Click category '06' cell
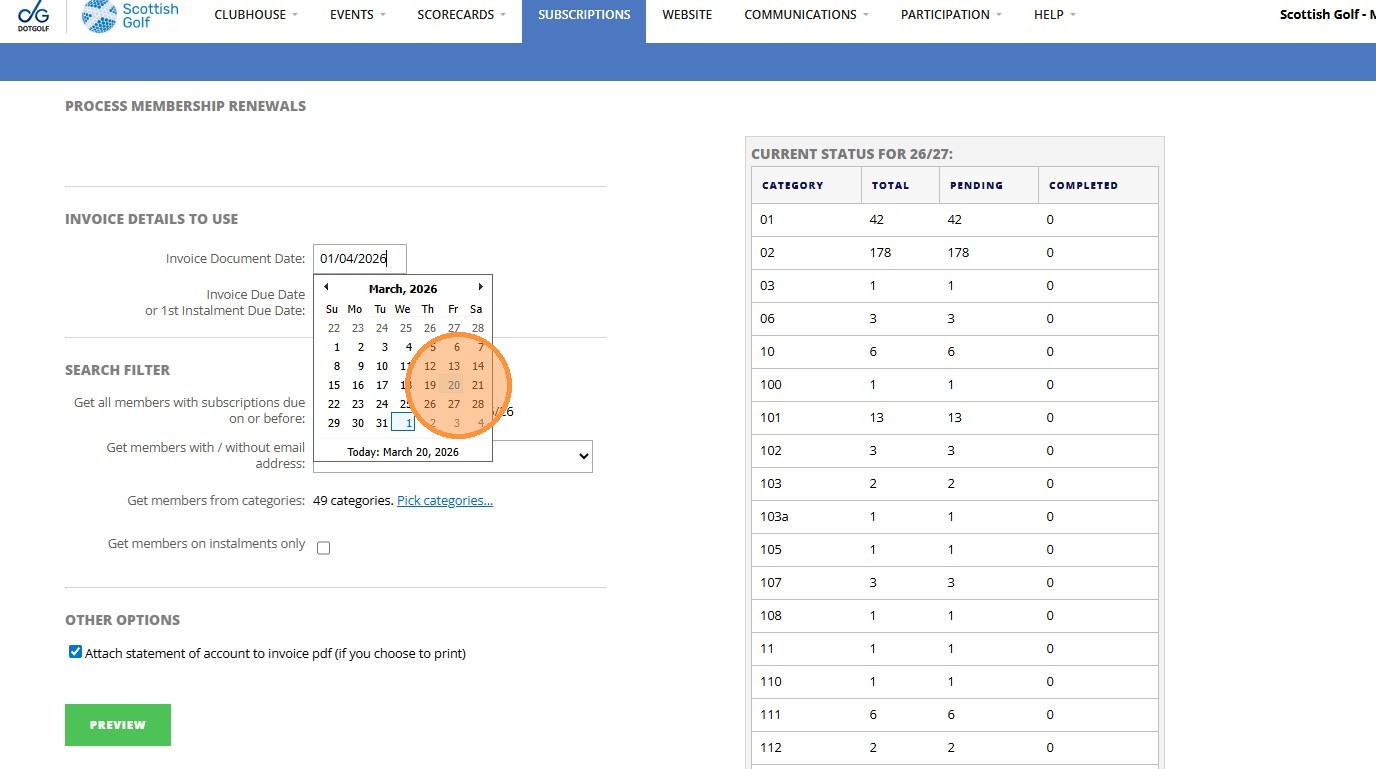 coord(806,319)
